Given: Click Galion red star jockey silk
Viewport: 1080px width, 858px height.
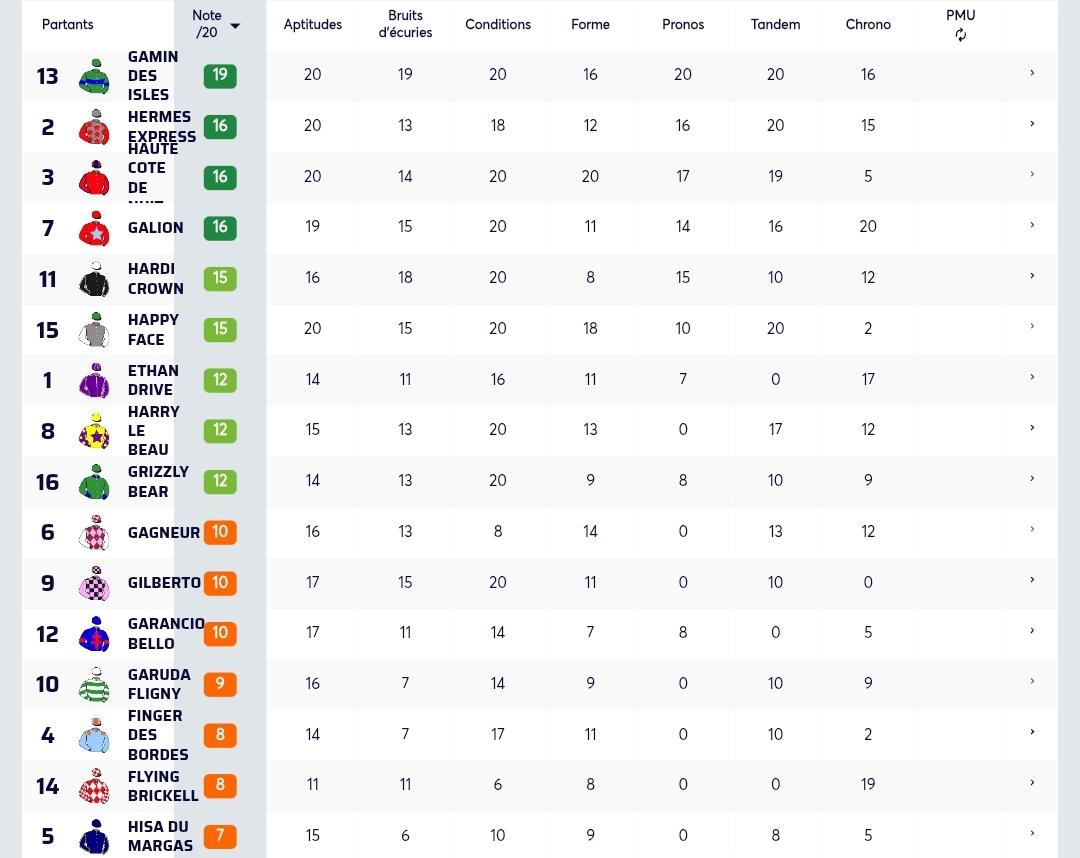Looking at the screenshot, I should click(x=94, y=229).
